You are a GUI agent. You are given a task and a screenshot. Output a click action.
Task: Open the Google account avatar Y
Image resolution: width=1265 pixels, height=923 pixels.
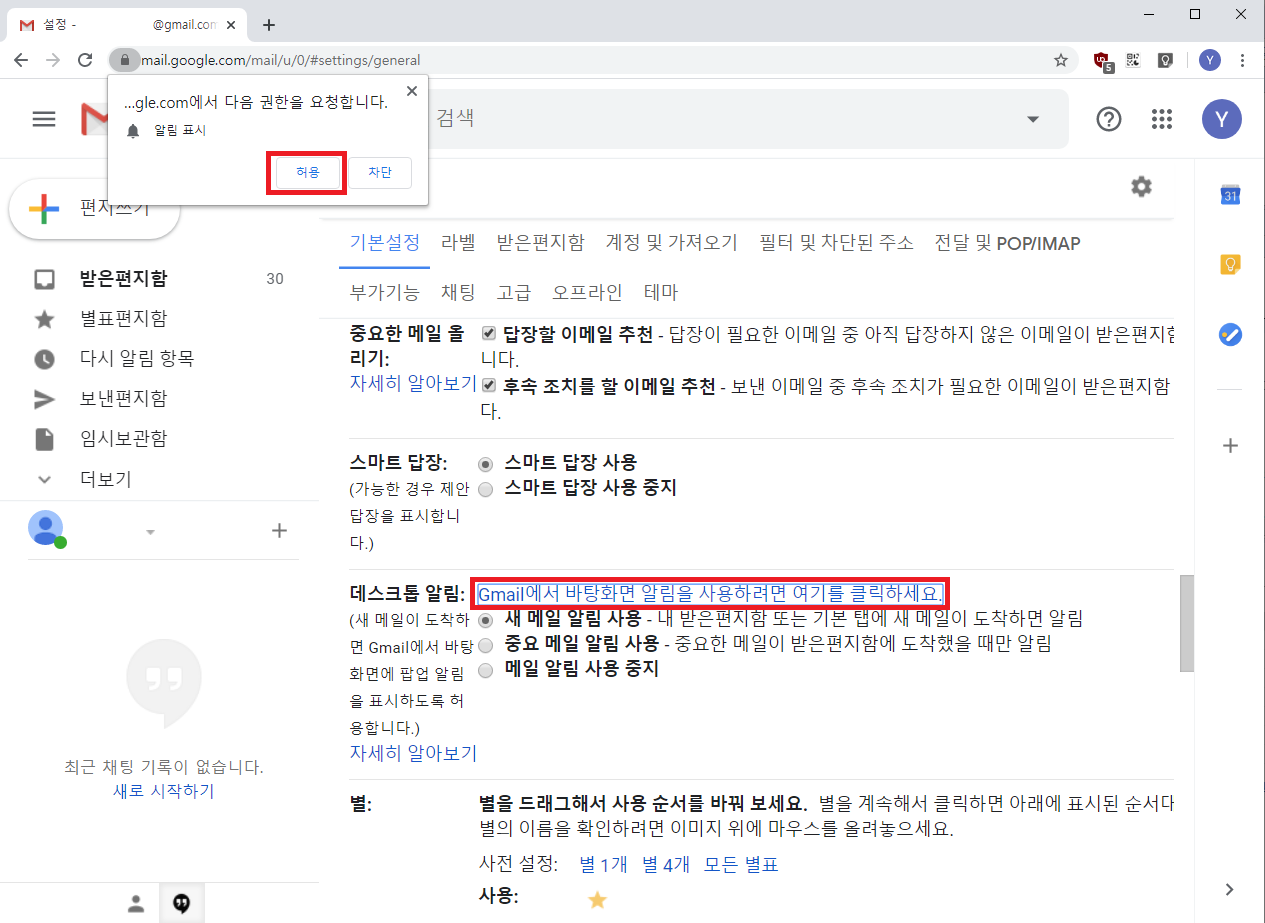pos(1222,118)
